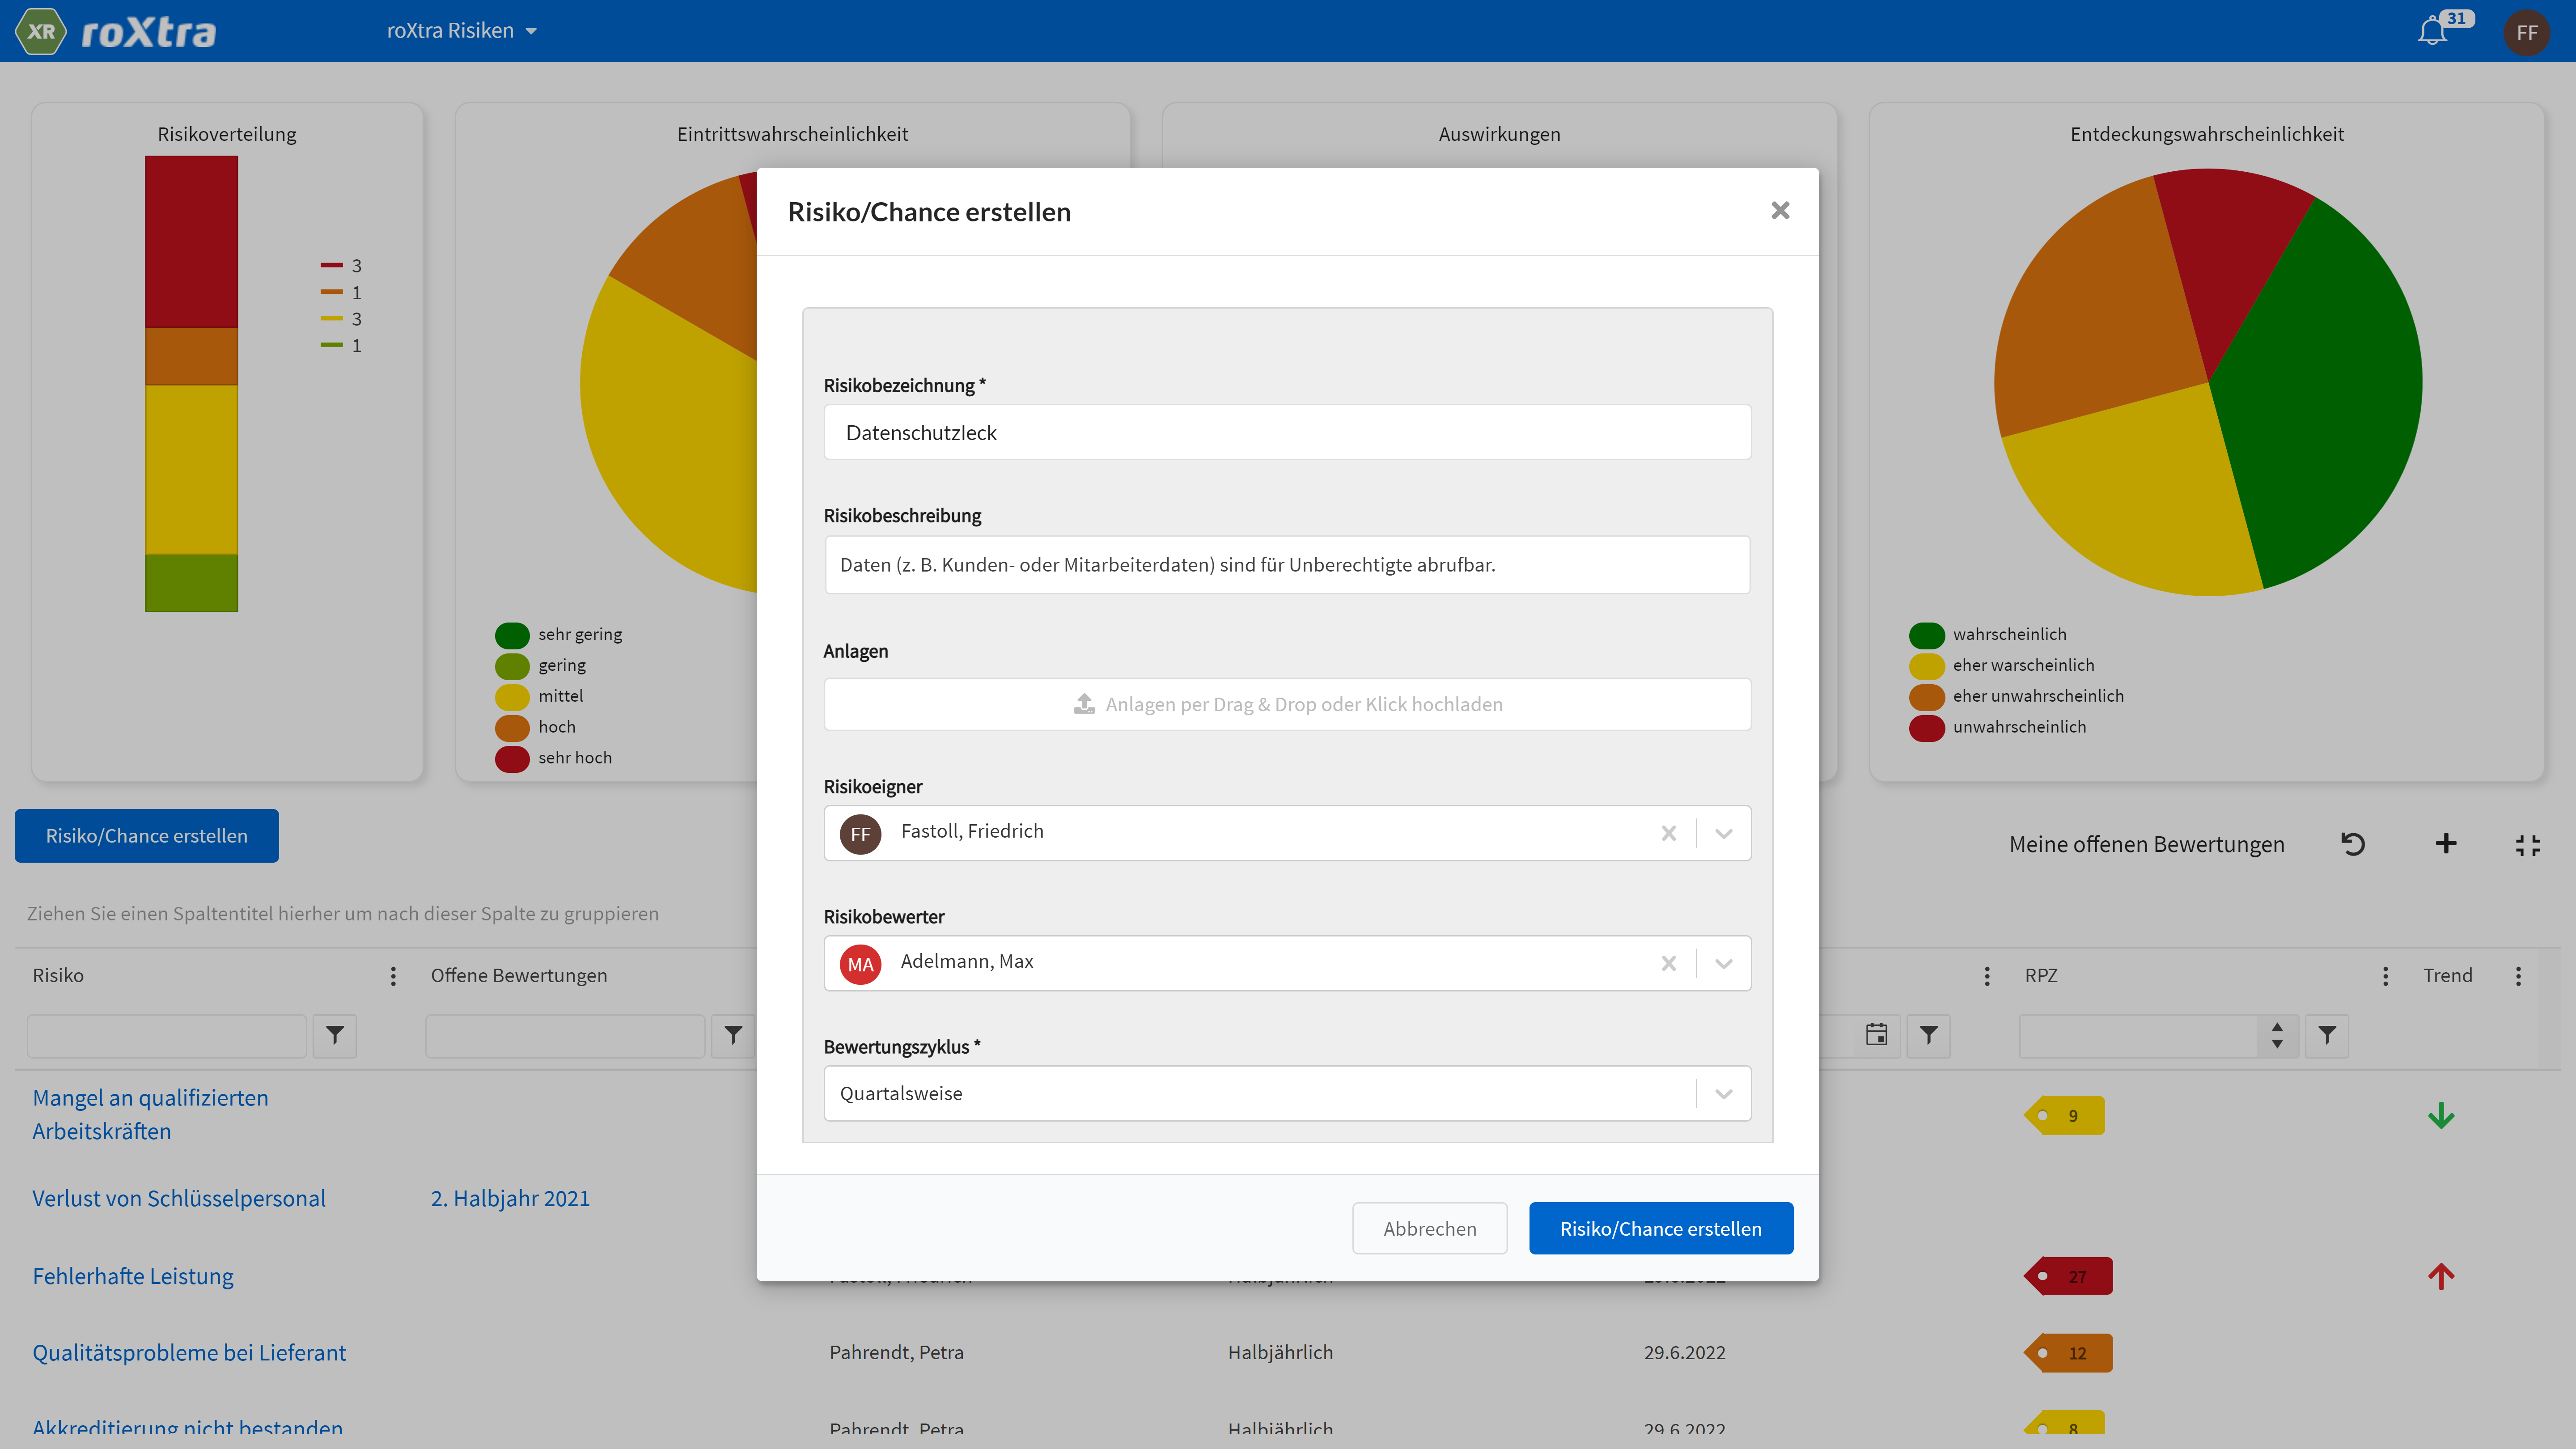Open Risiko column three-dot menu
The image size is (2576, 1449).
[393, 976]
